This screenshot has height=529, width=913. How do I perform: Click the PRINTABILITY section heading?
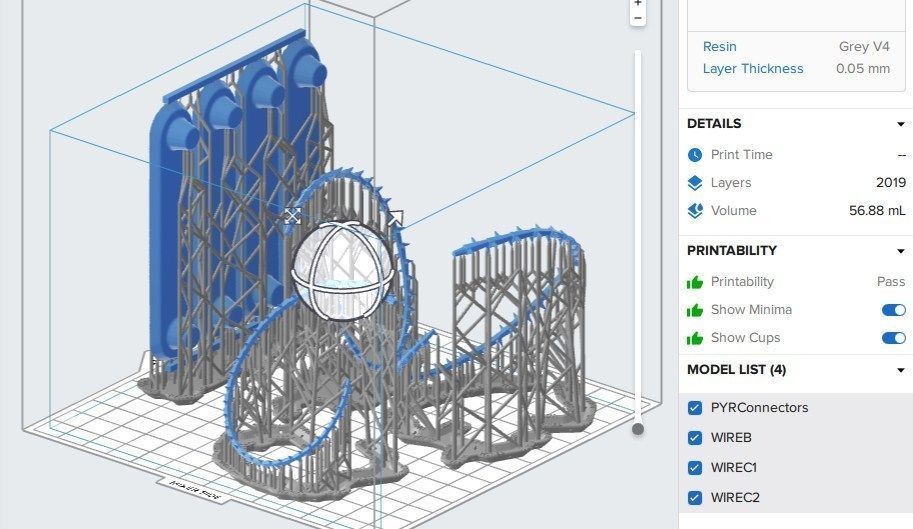point(732,251)
